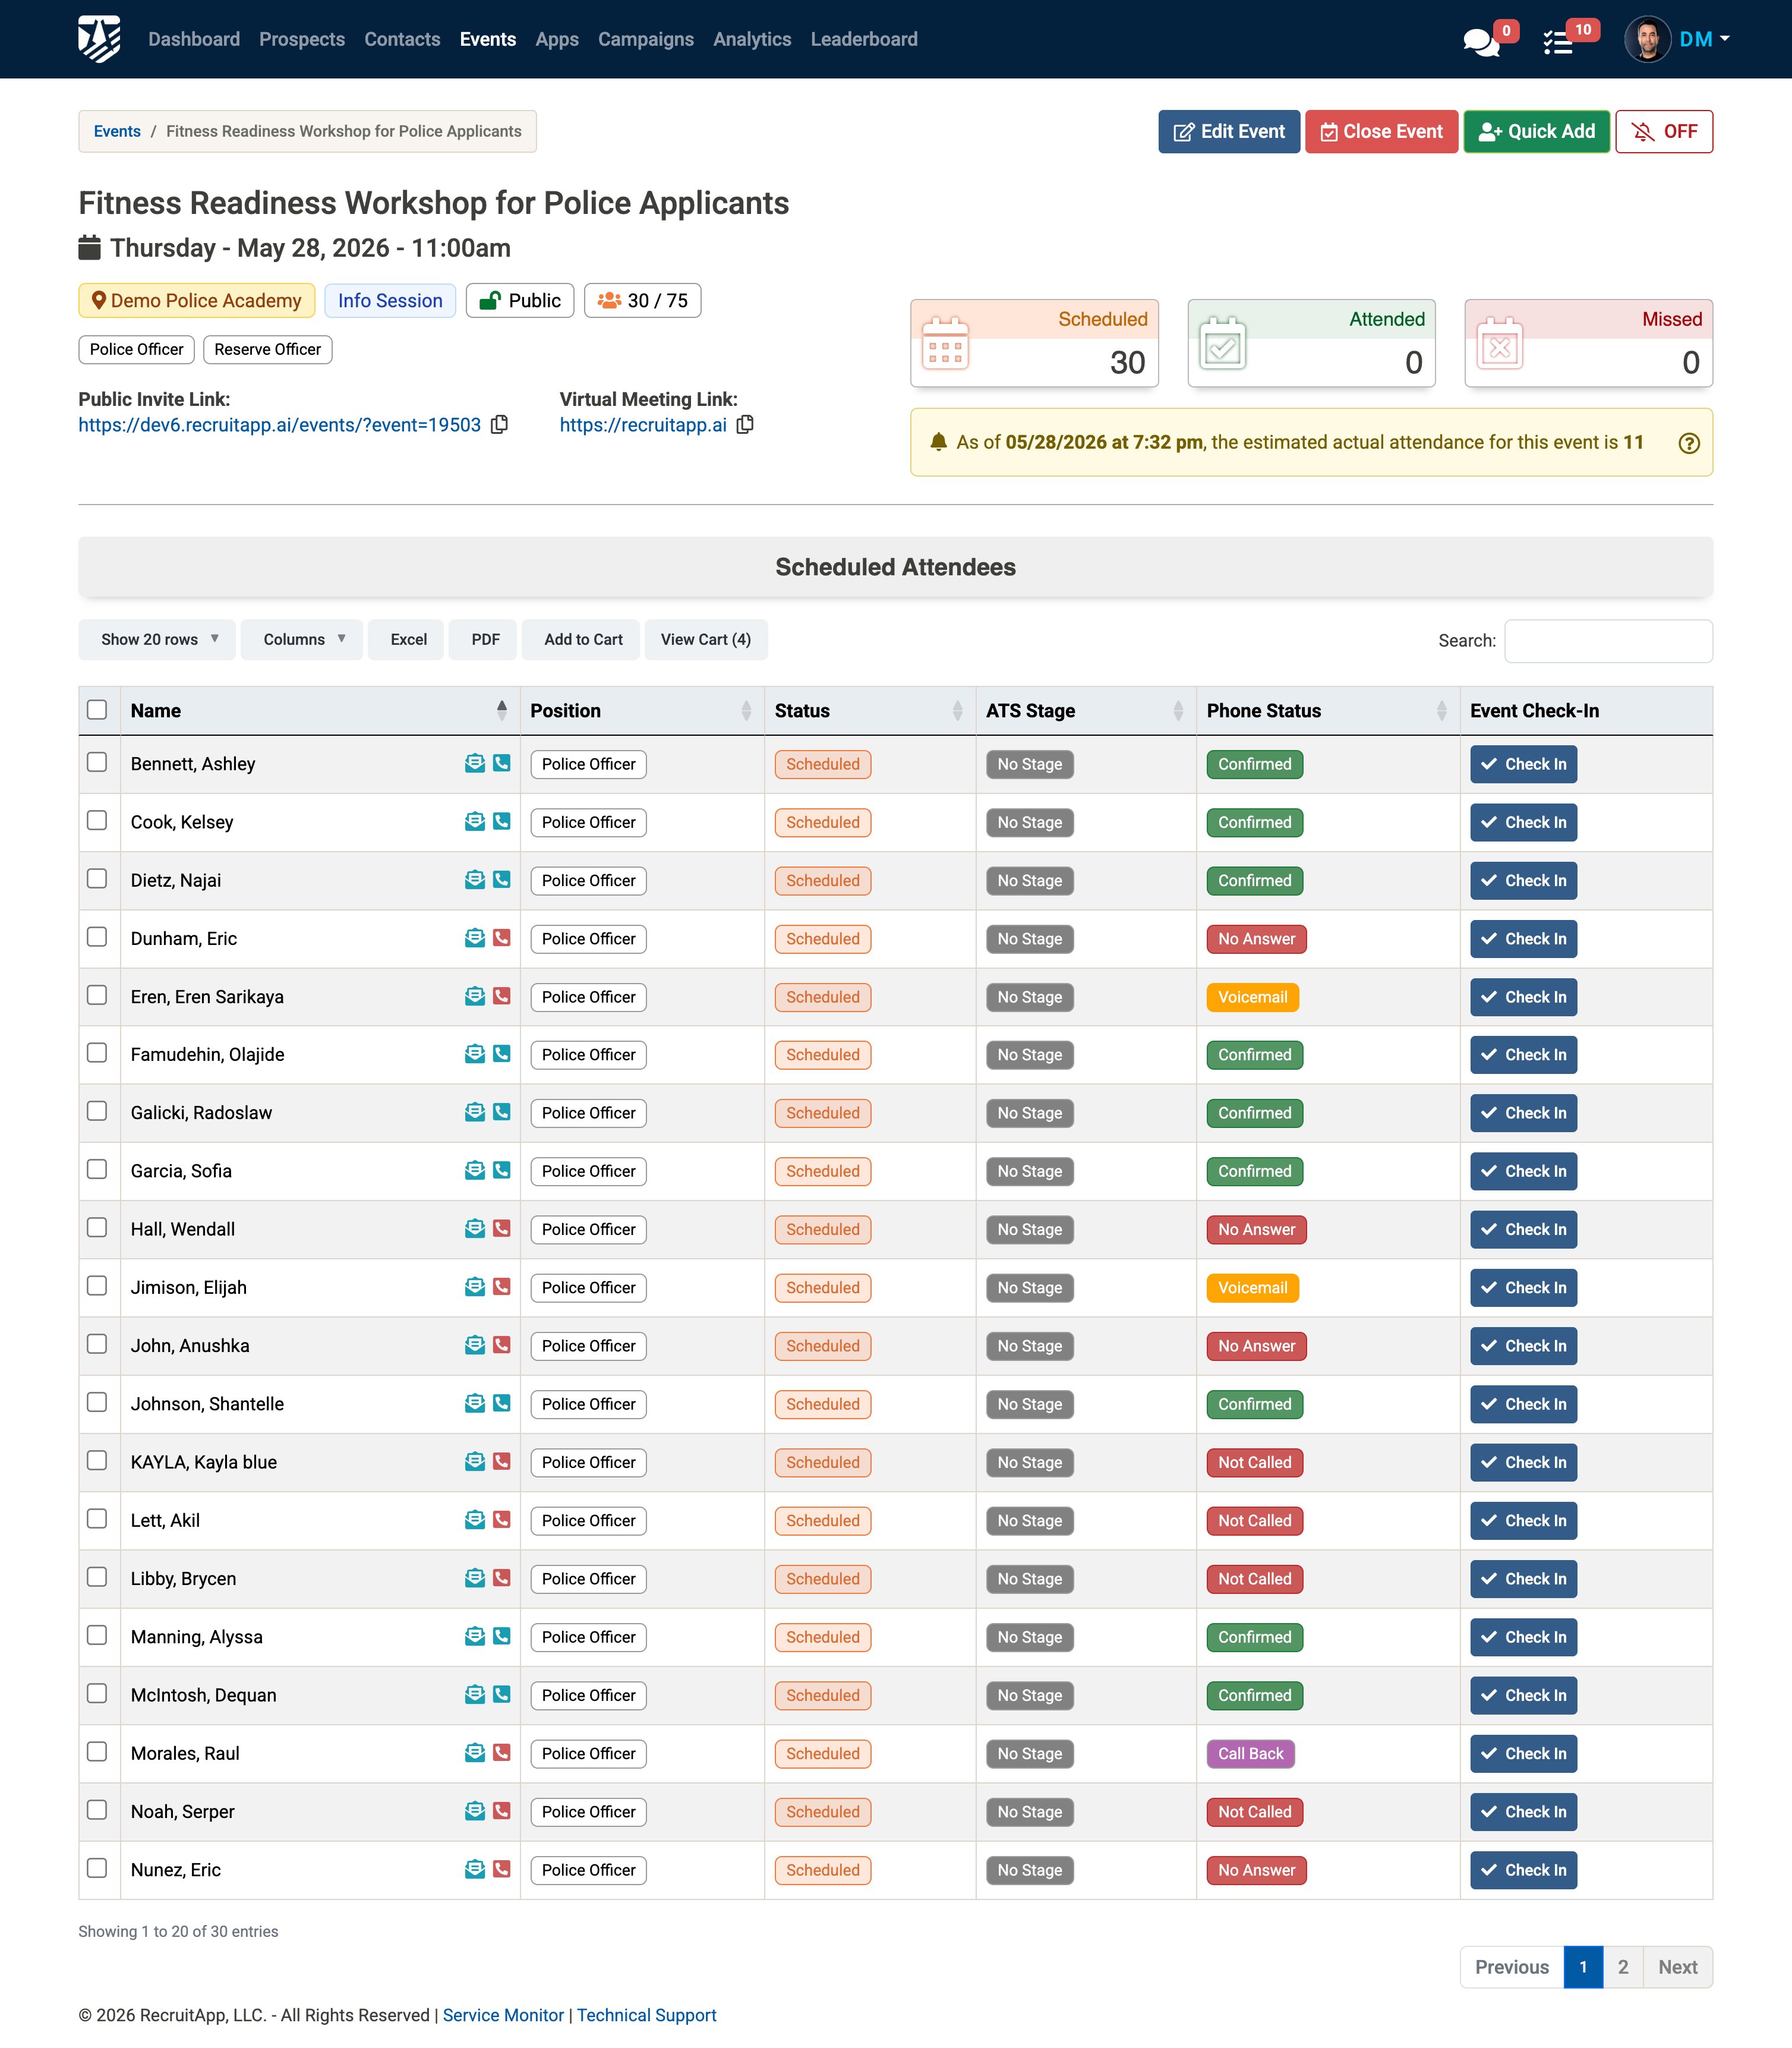The height and width of the screenshot is (2048, 1792).
Task: Tick the checkbox for Garcia, Sofia
Action: tap(97, 1169)
